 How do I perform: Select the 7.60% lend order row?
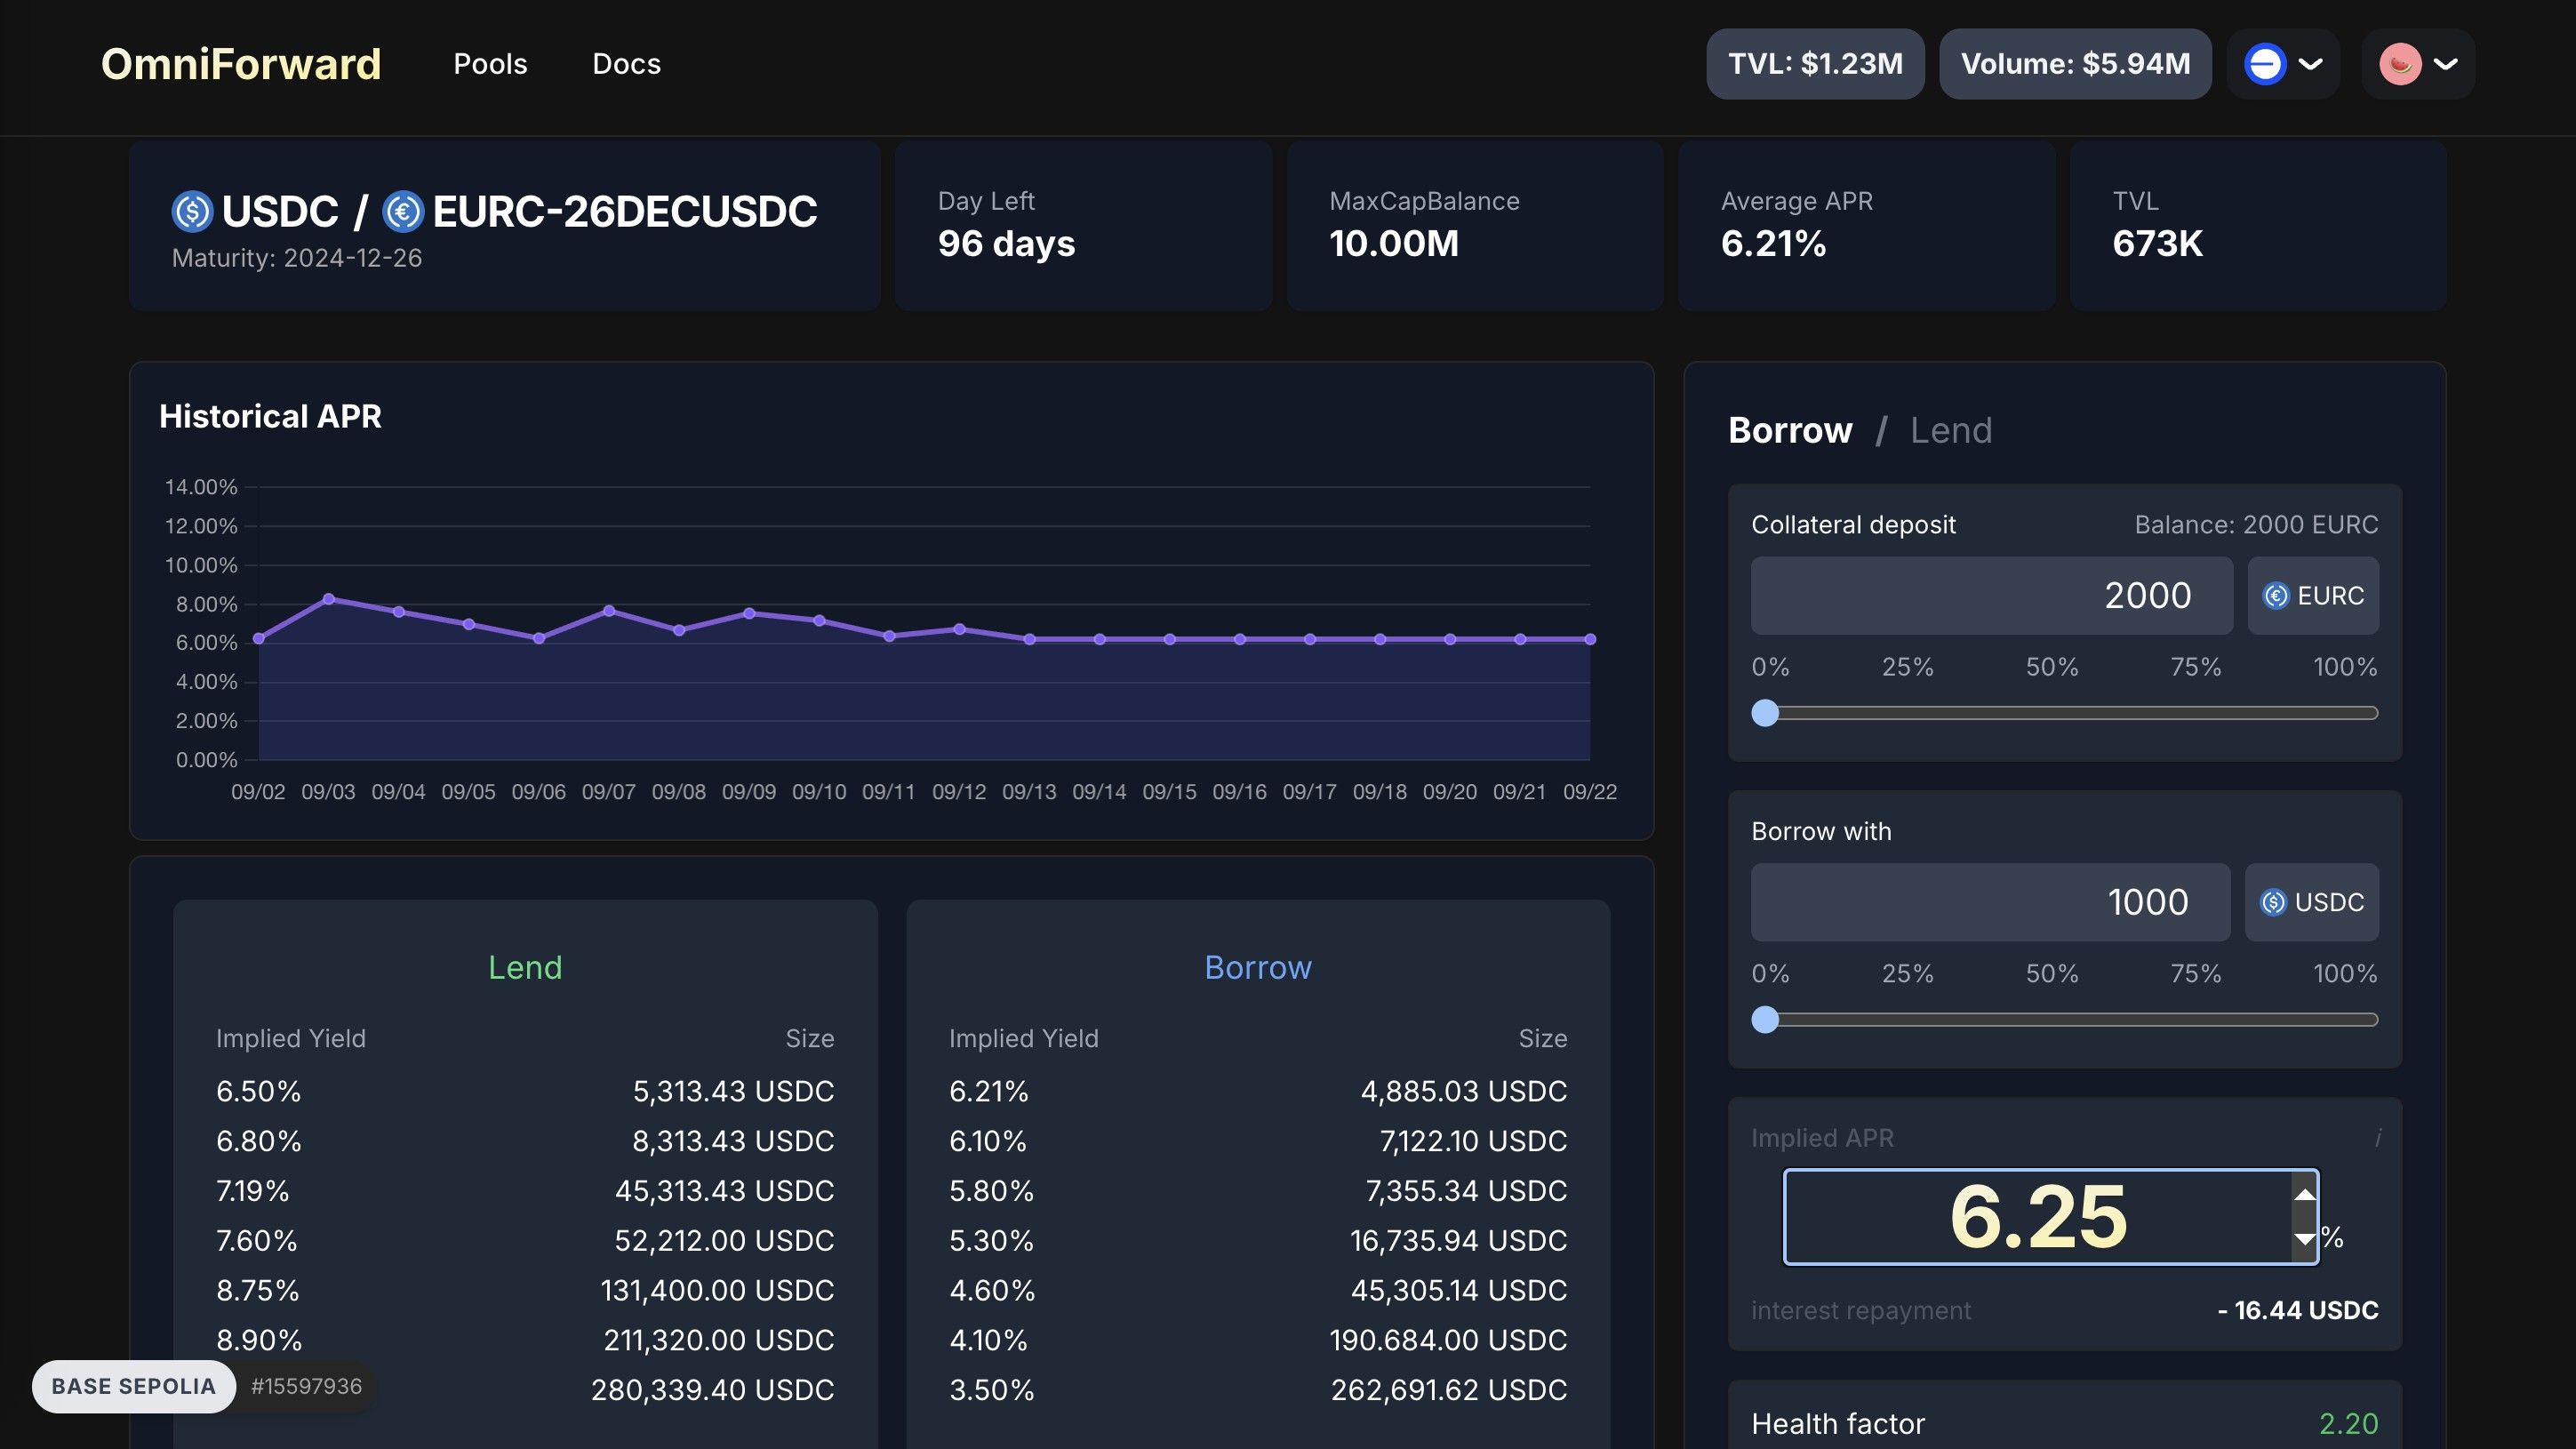pyautogui.click(x=525, y=1241)
